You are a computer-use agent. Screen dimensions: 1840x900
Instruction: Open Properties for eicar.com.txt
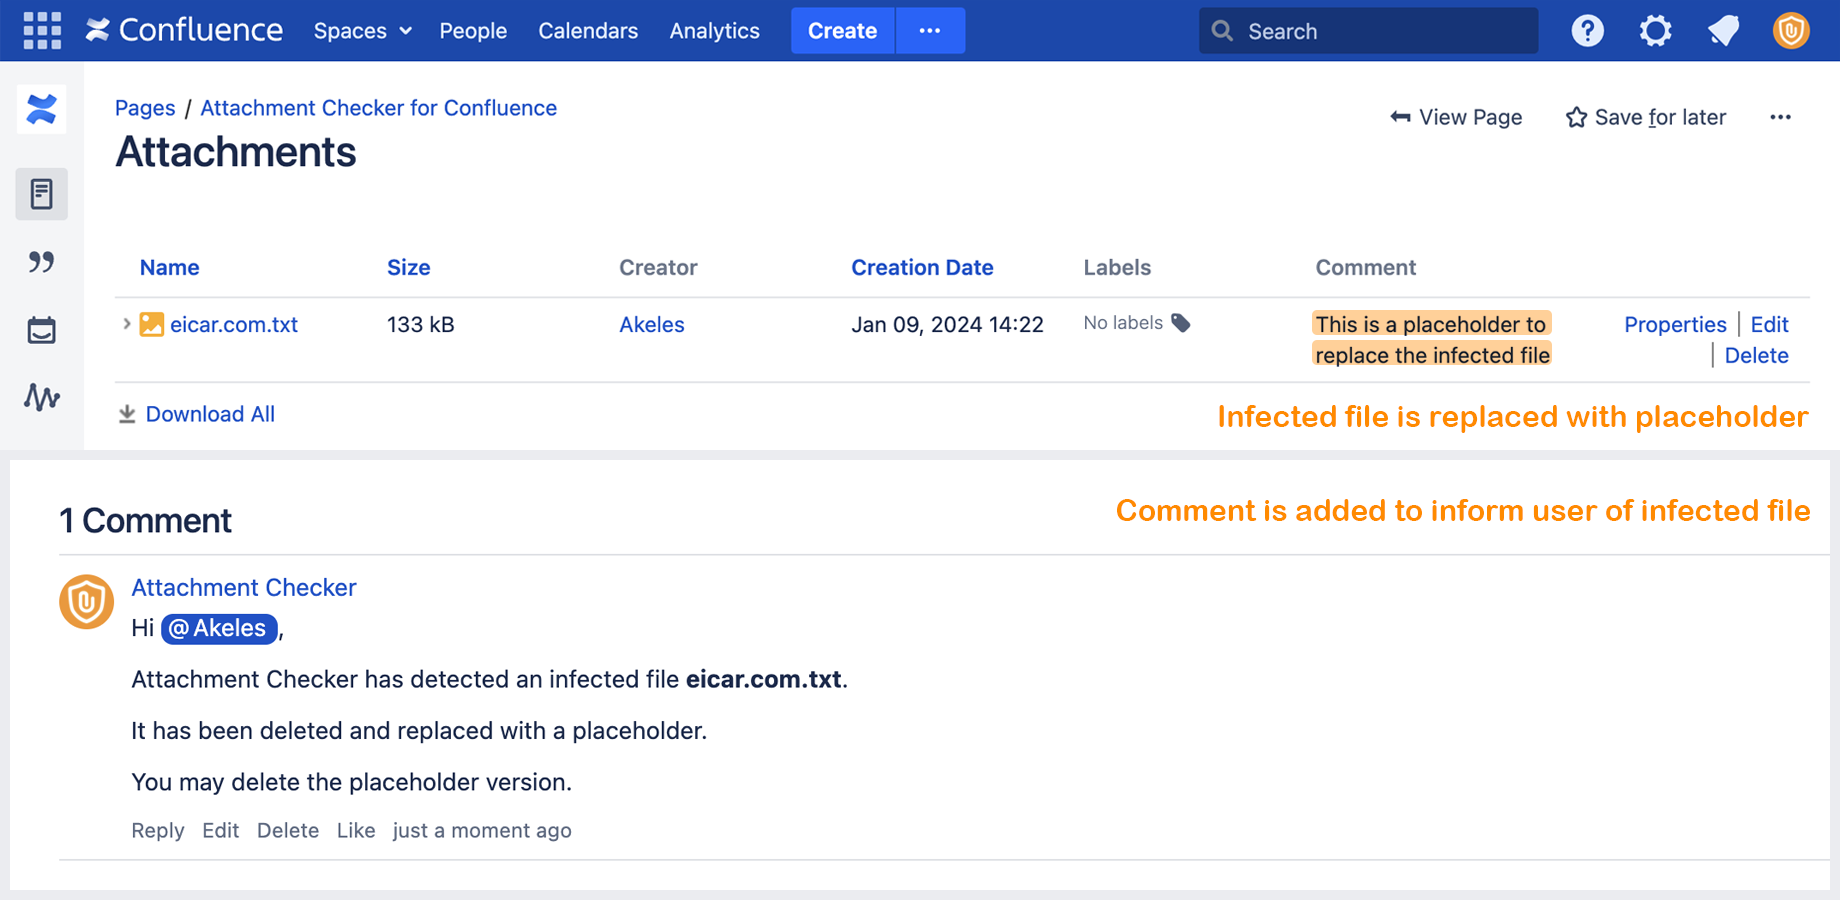click(x=1675, y=324)
